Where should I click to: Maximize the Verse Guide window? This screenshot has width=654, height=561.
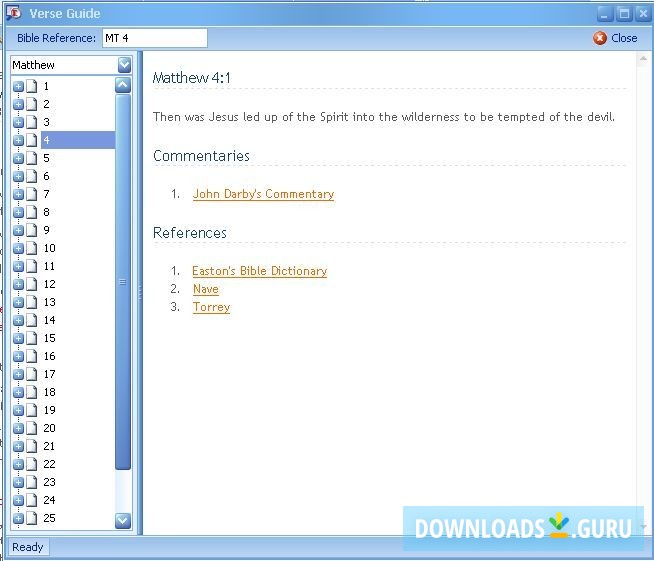624,14
